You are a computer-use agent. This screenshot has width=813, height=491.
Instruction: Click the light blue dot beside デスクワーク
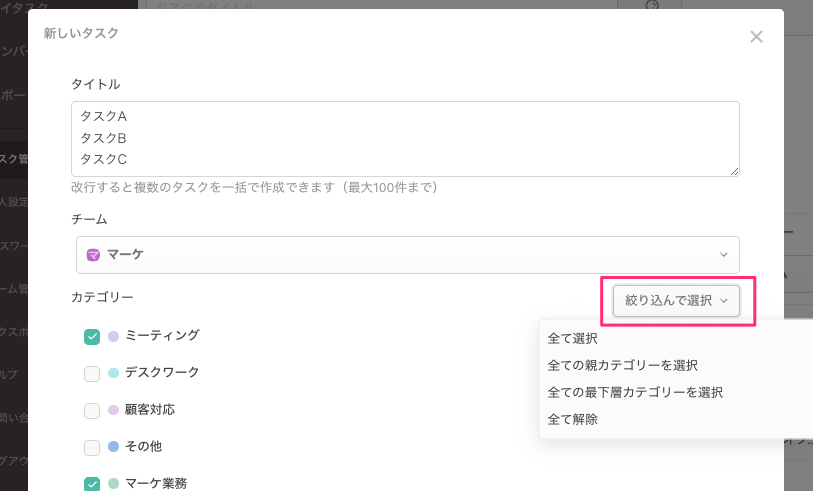pyautogui.click(x=113, y=373)
